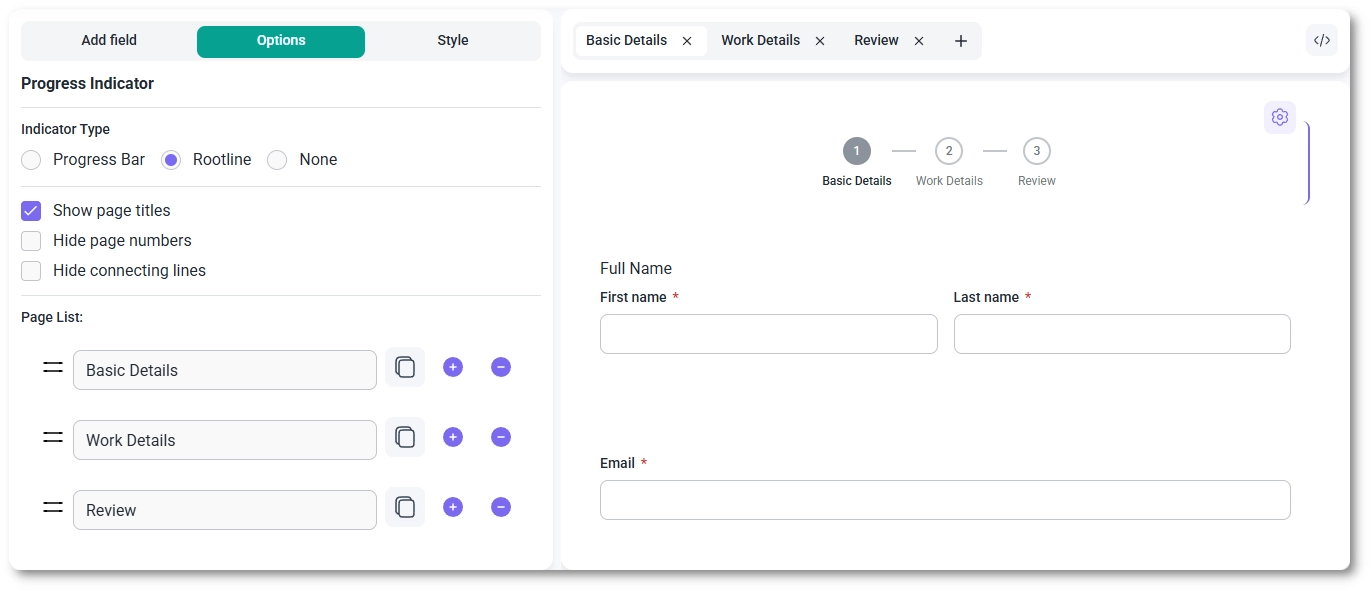Duplicate the Review page
1371x591 pixels.
[405, 507]
